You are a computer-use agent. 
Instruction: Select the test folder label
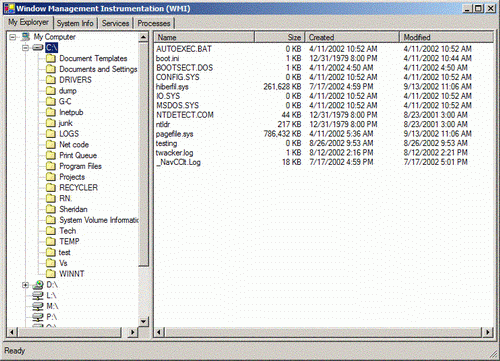pyautogui.click(x=65, y=252)
